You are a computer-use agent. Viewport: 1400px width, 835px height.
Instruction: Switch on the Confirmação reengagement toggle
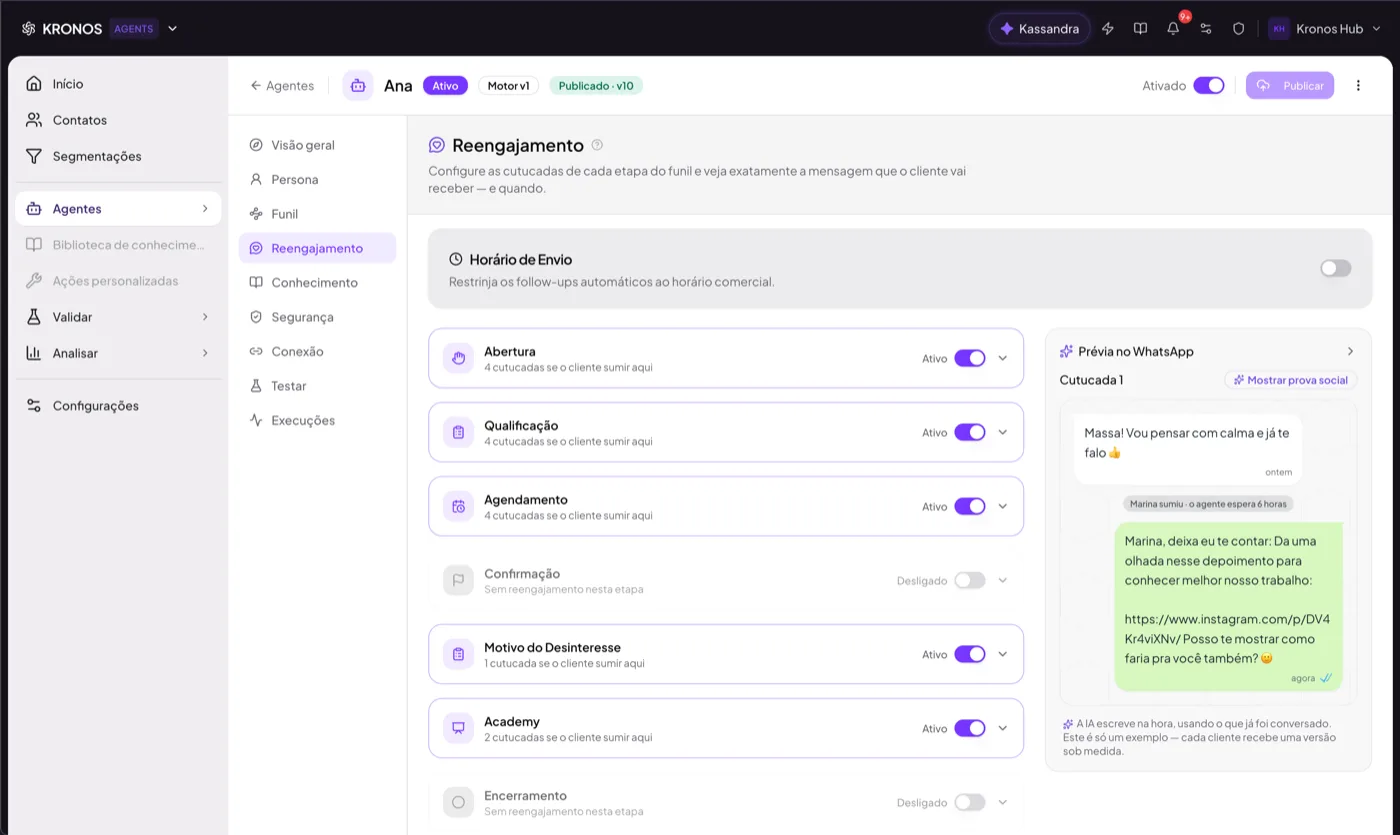970,580
